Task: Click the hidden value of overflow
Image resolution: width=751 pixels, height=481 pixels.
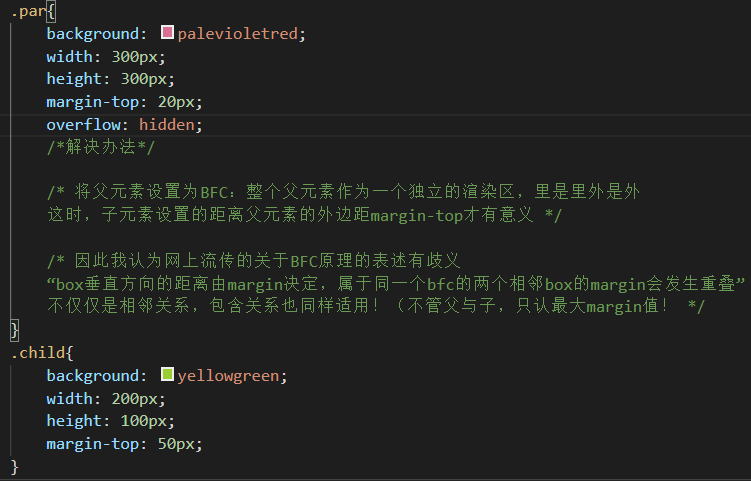Action: click(170, 125)
